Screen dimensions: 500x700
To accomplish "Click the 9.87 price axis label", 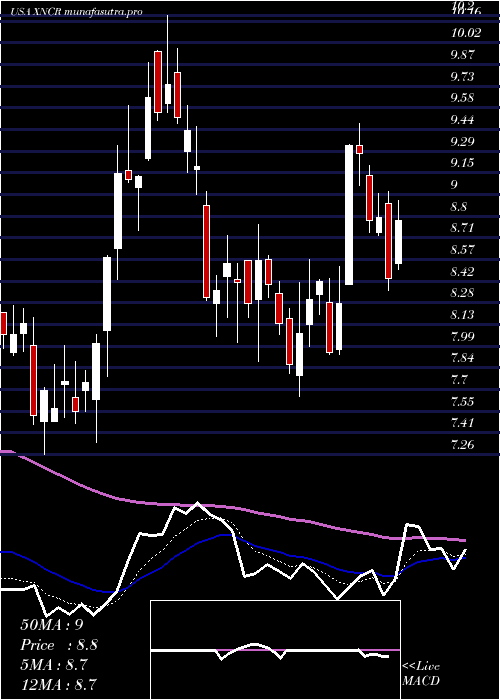I will point(463,55).
